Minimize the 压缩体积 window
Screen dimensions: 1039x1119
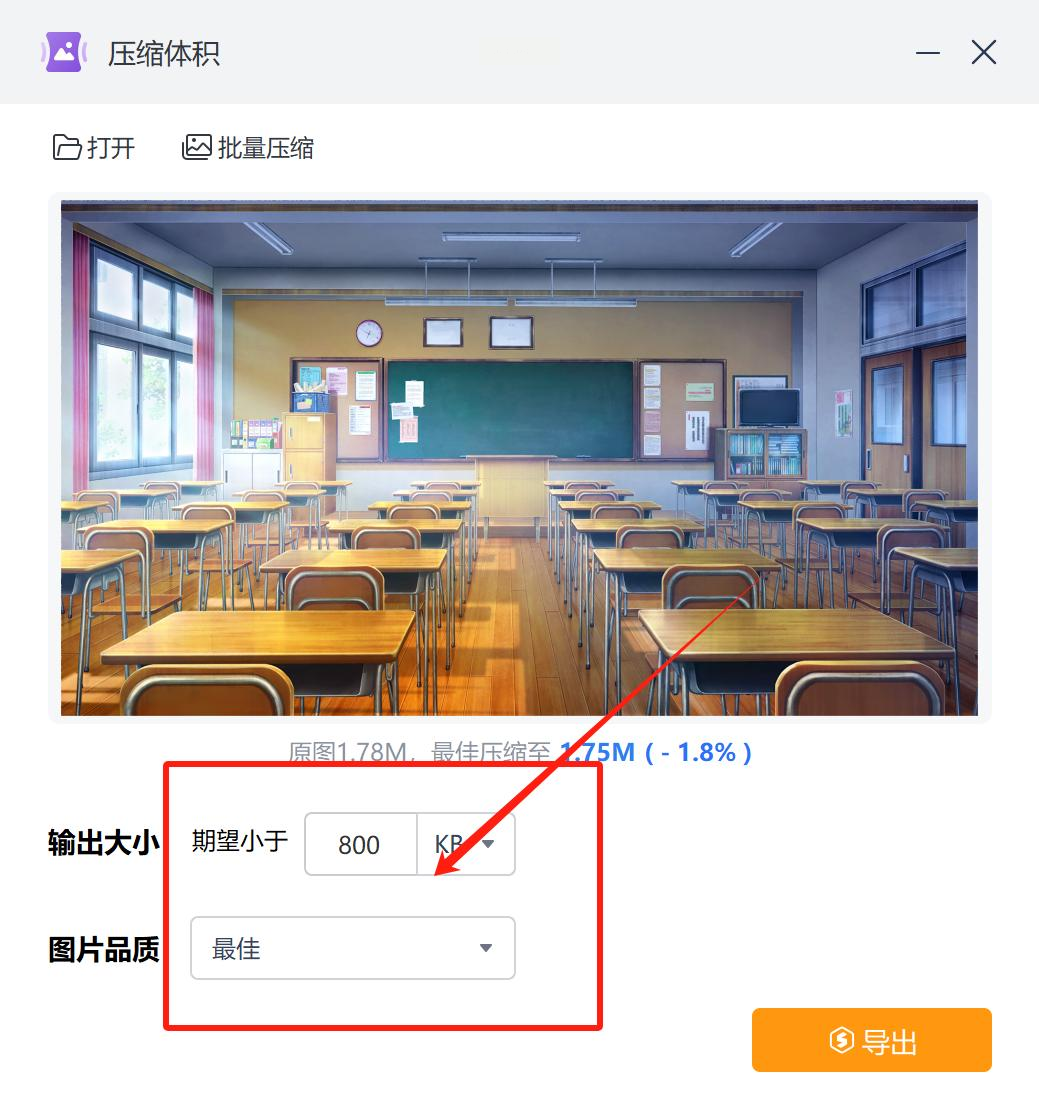(x=928, y=53)
